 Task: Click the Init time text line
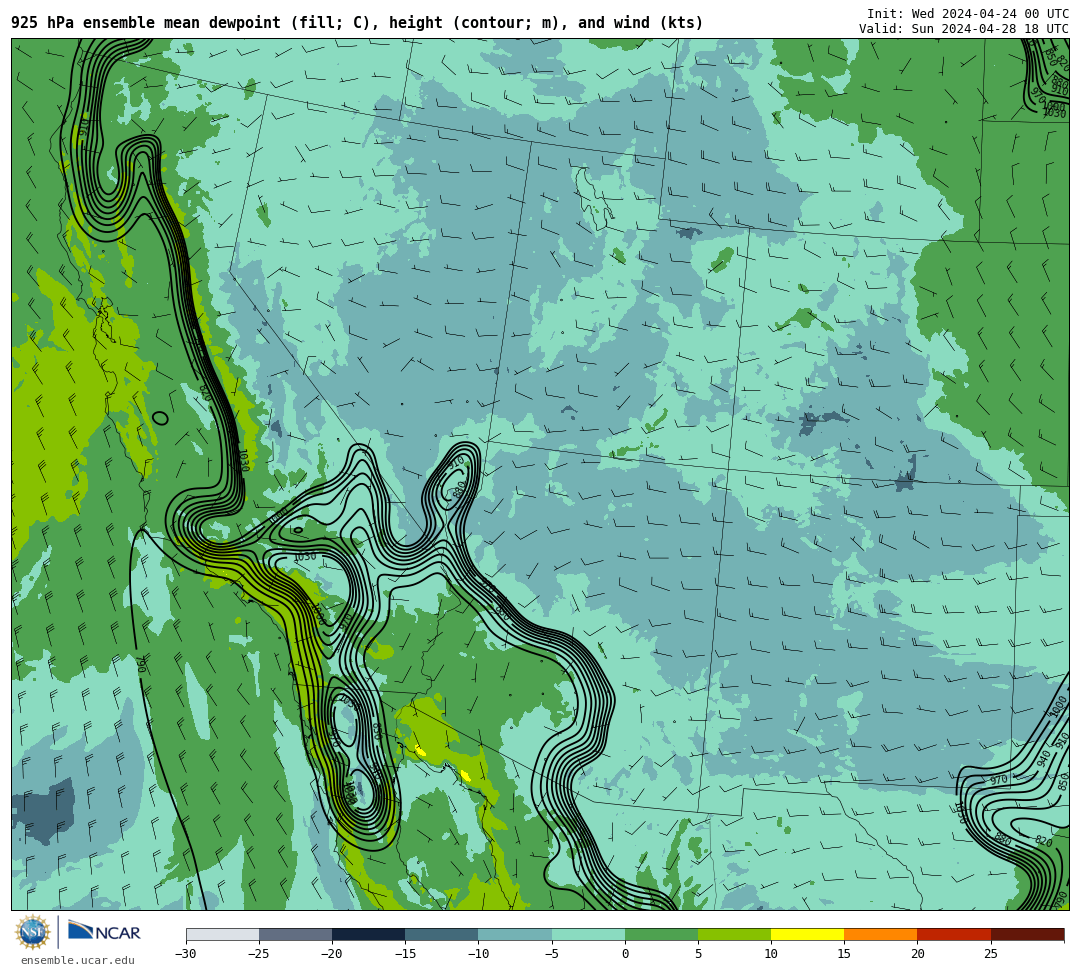(968, 14)
